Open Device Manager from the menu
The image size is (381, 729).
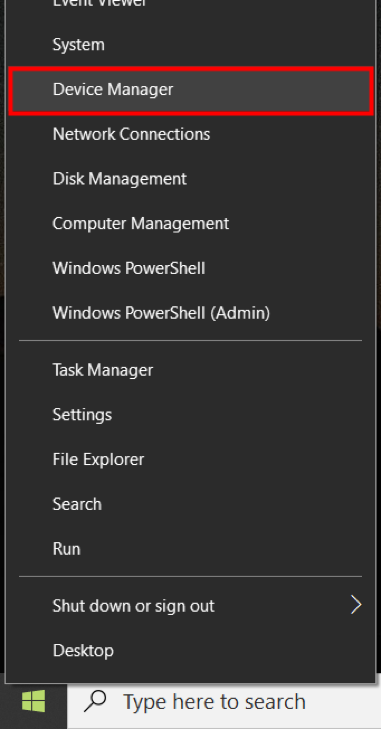pos(191,89)
